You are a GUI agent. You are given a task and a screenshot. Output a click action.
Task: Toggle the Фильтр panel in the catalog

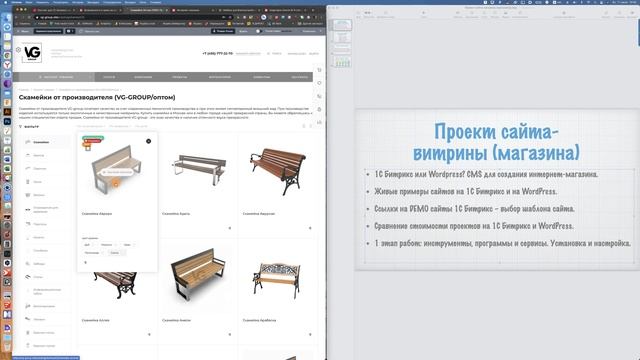tap(29, 127)
